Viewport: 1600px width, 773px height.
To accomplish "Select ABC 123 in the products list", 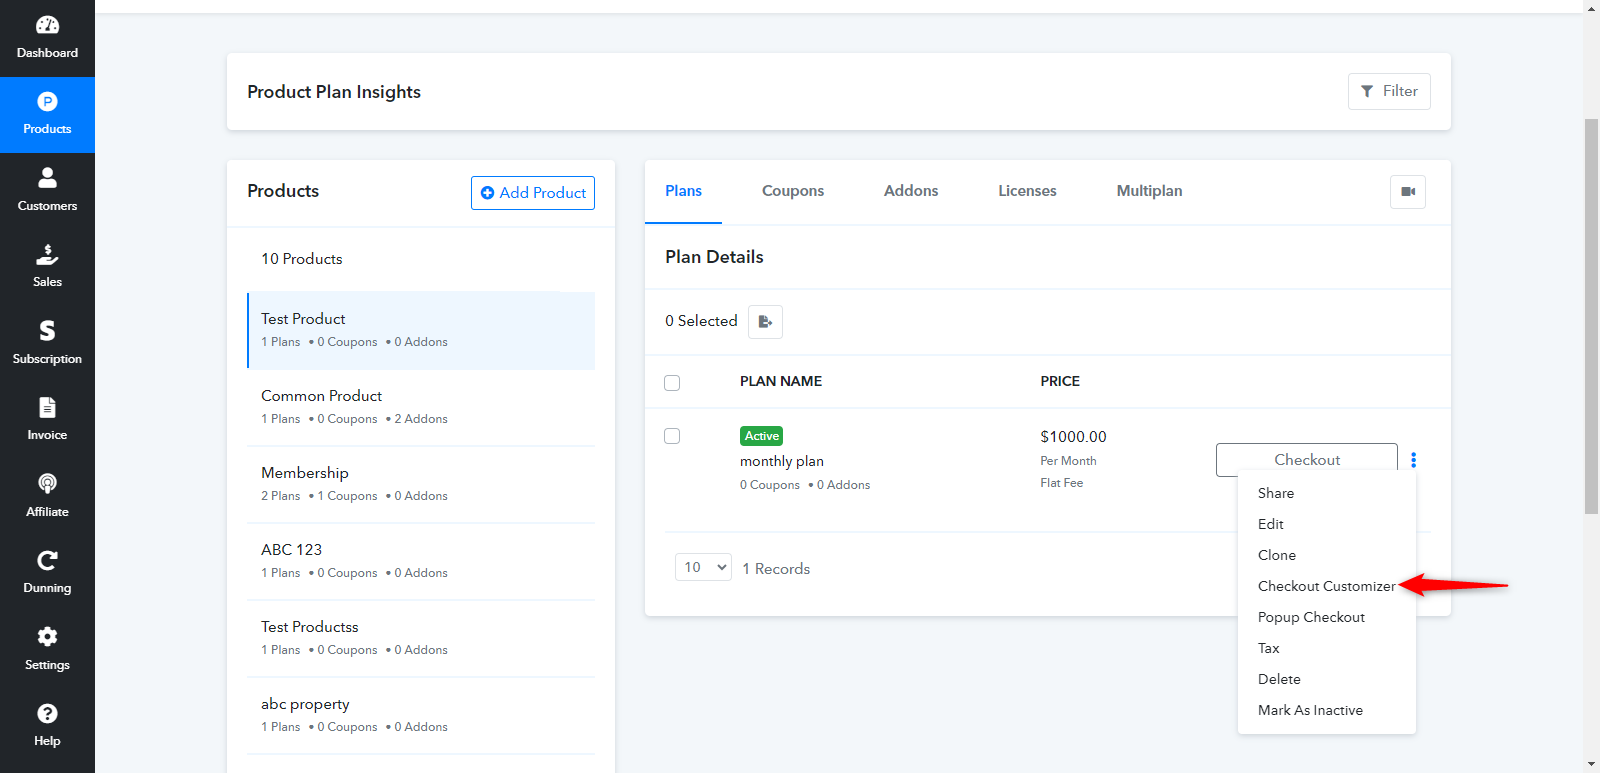I will 421,561.
